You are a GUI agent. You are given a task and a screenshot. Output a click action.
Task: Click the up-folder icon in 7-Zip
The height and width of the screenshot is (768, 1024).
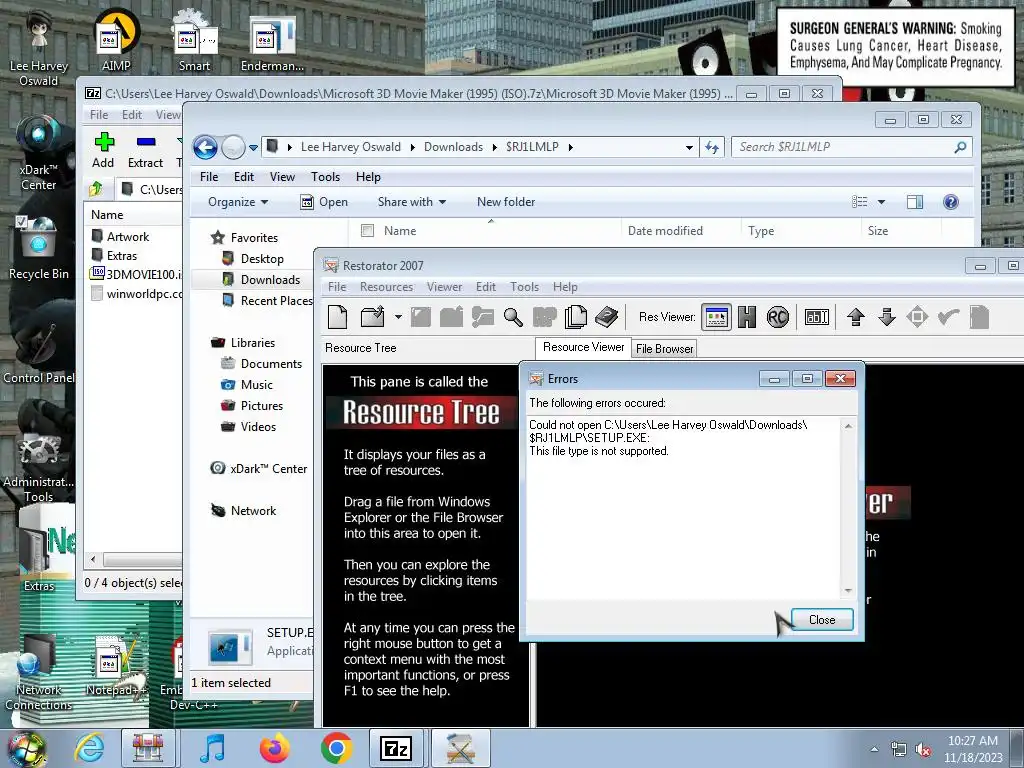tap(96, 189)
